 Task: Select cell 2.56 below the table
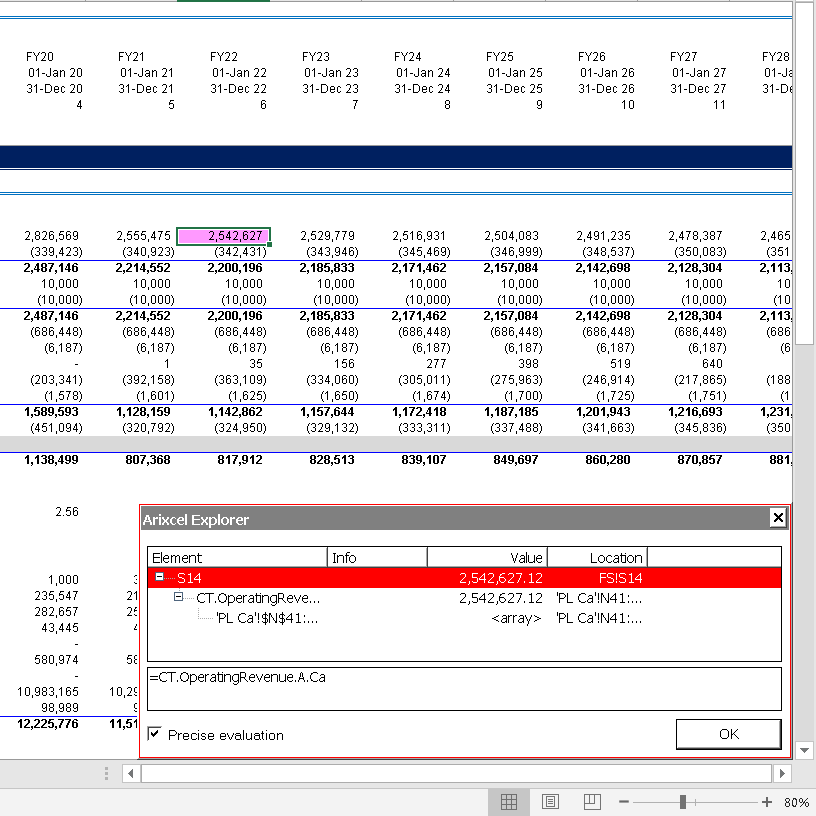(67, 512)
